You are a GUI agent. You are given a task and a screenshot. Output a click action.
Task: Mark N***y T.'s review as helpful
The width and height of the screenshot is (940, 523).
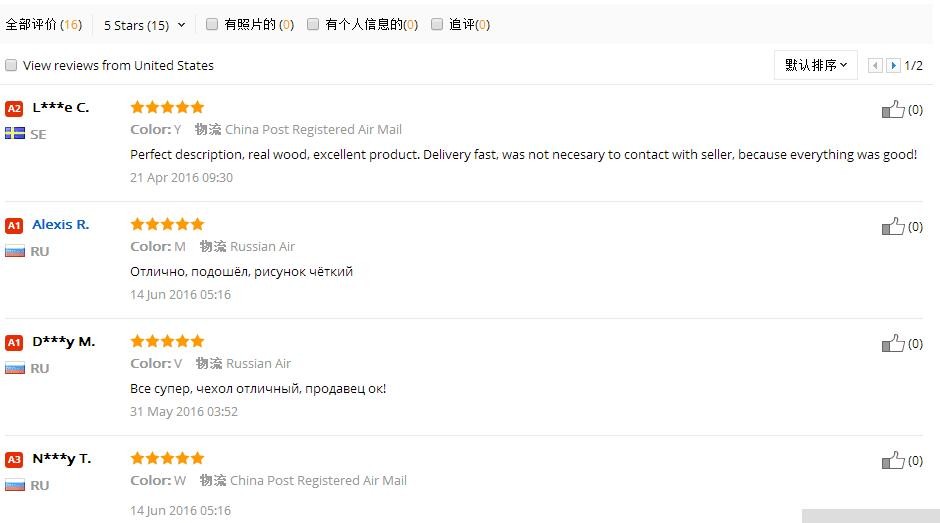point(893,460)
